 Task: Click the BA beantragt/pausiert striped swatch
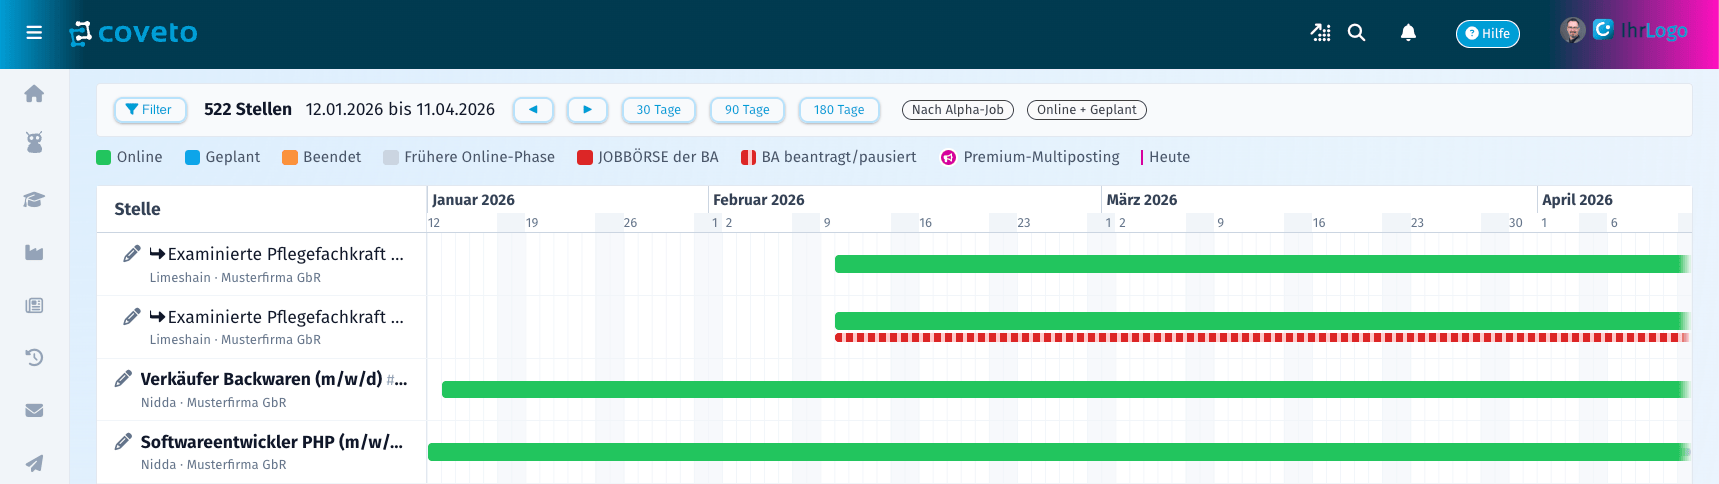(x=748, y=157)
